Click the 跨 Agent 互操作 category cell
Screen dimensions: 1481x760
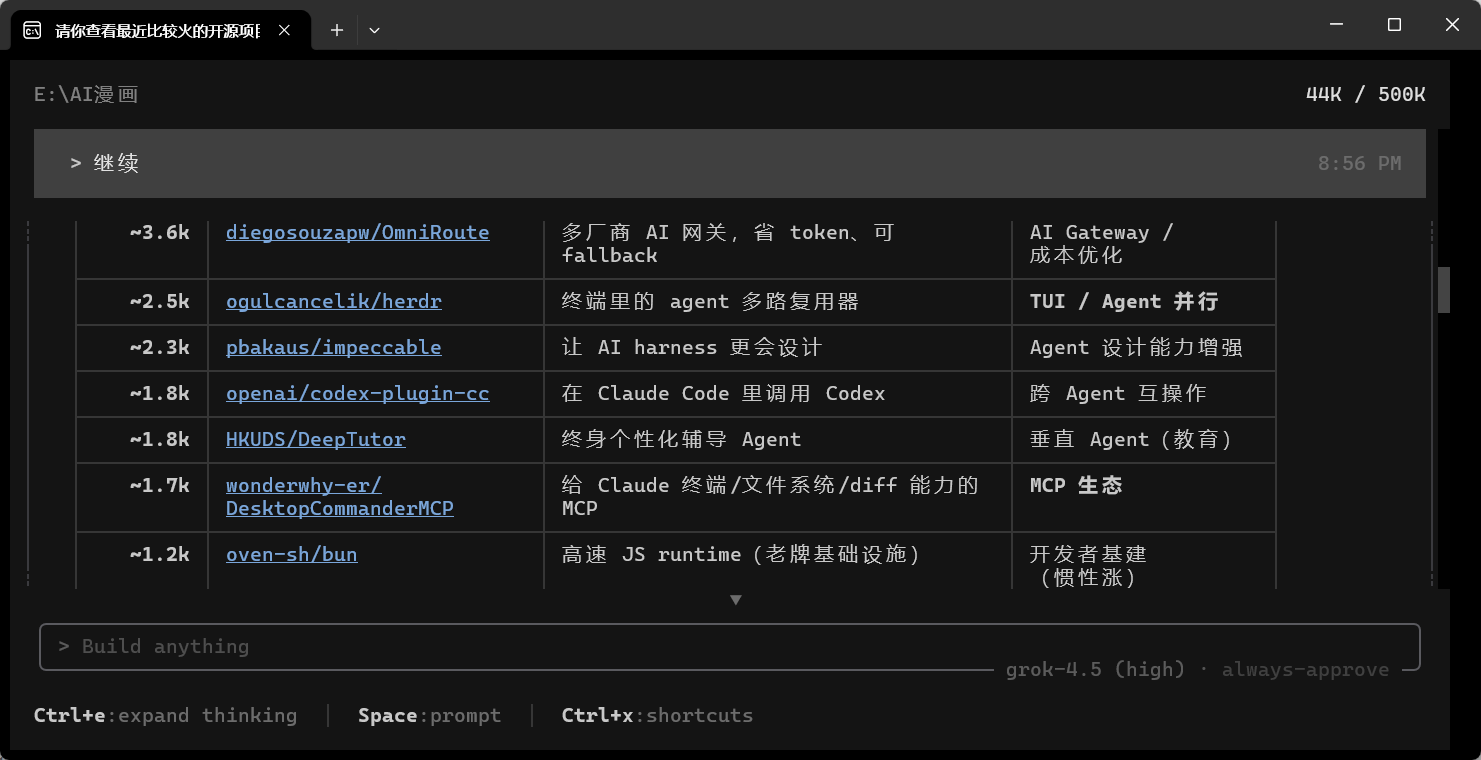click(x=1118, y=394)
